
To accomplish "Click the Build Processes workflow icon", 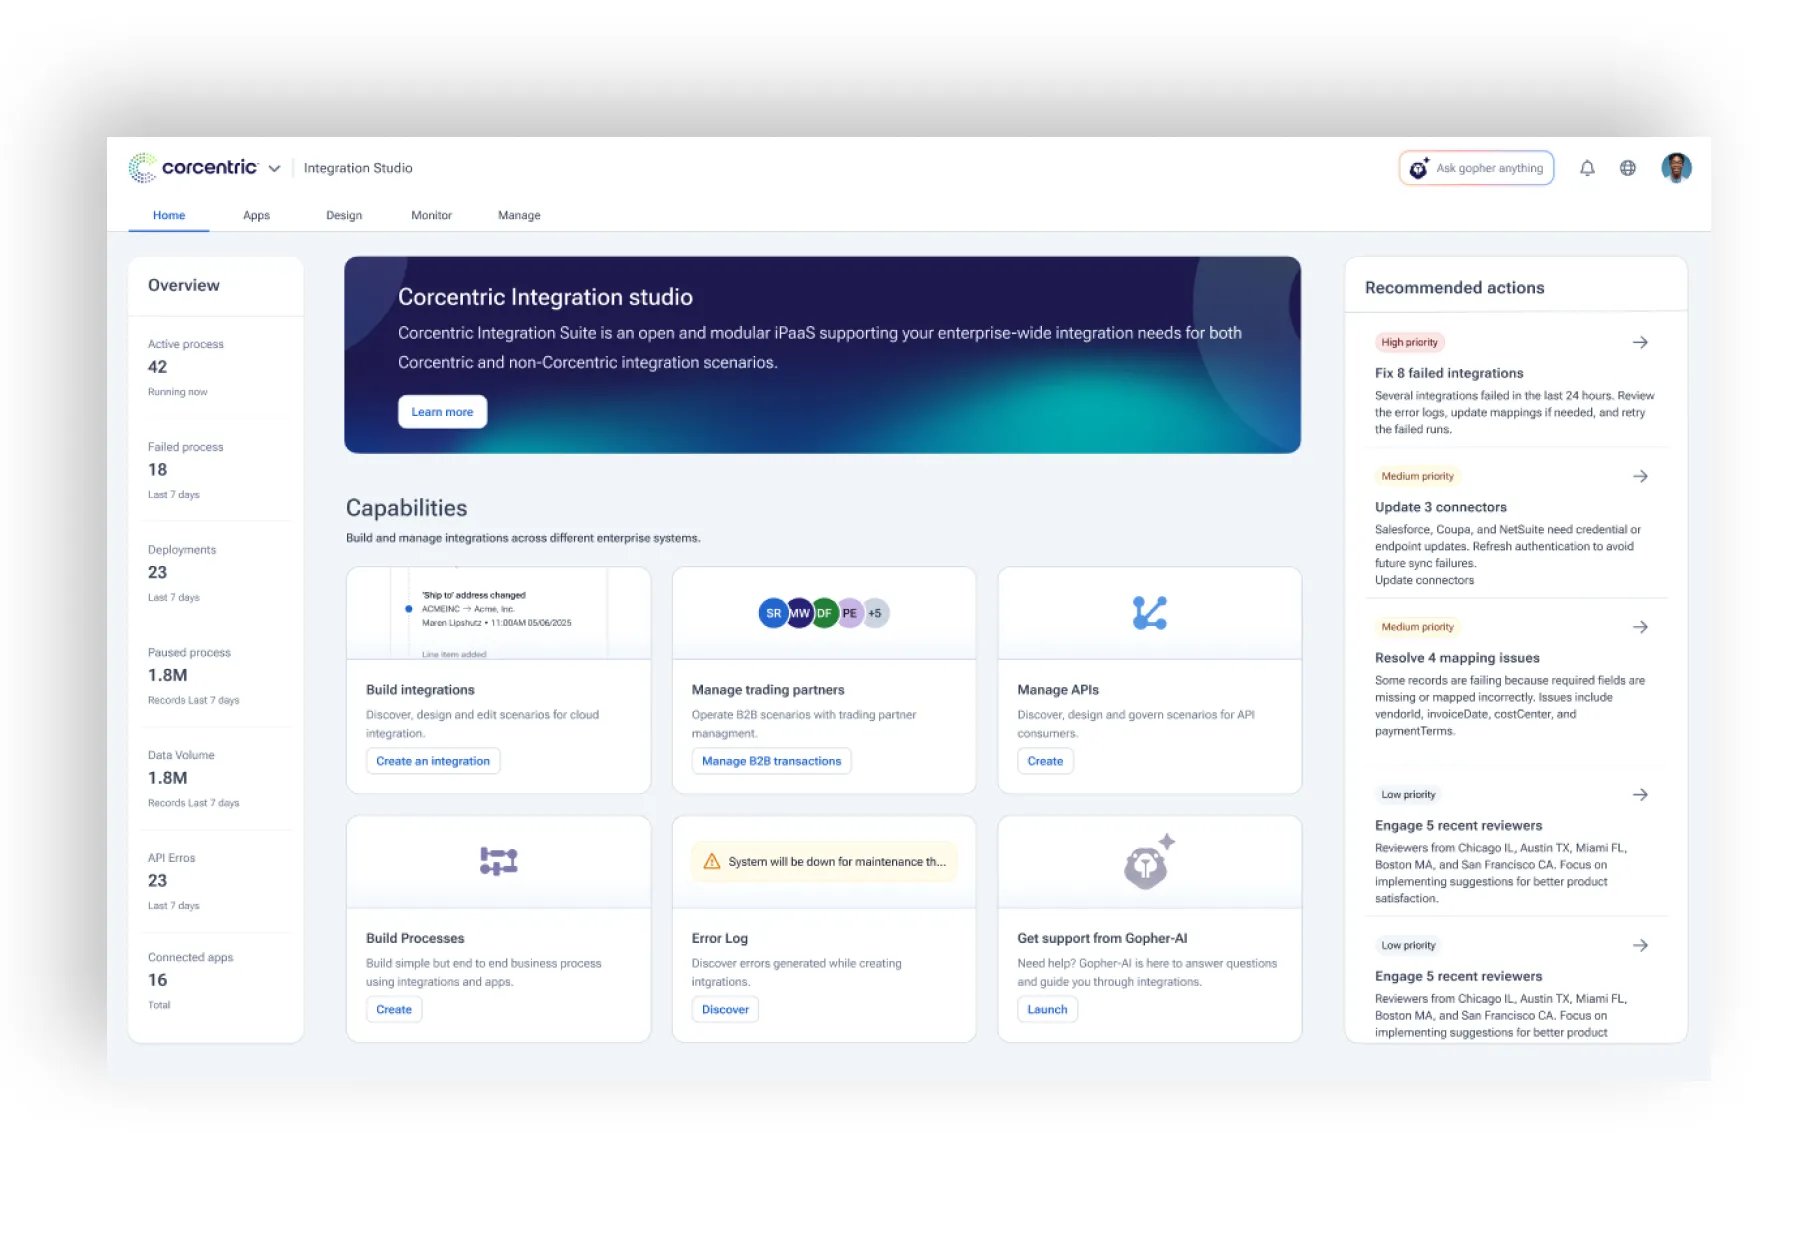I will 498,861.
